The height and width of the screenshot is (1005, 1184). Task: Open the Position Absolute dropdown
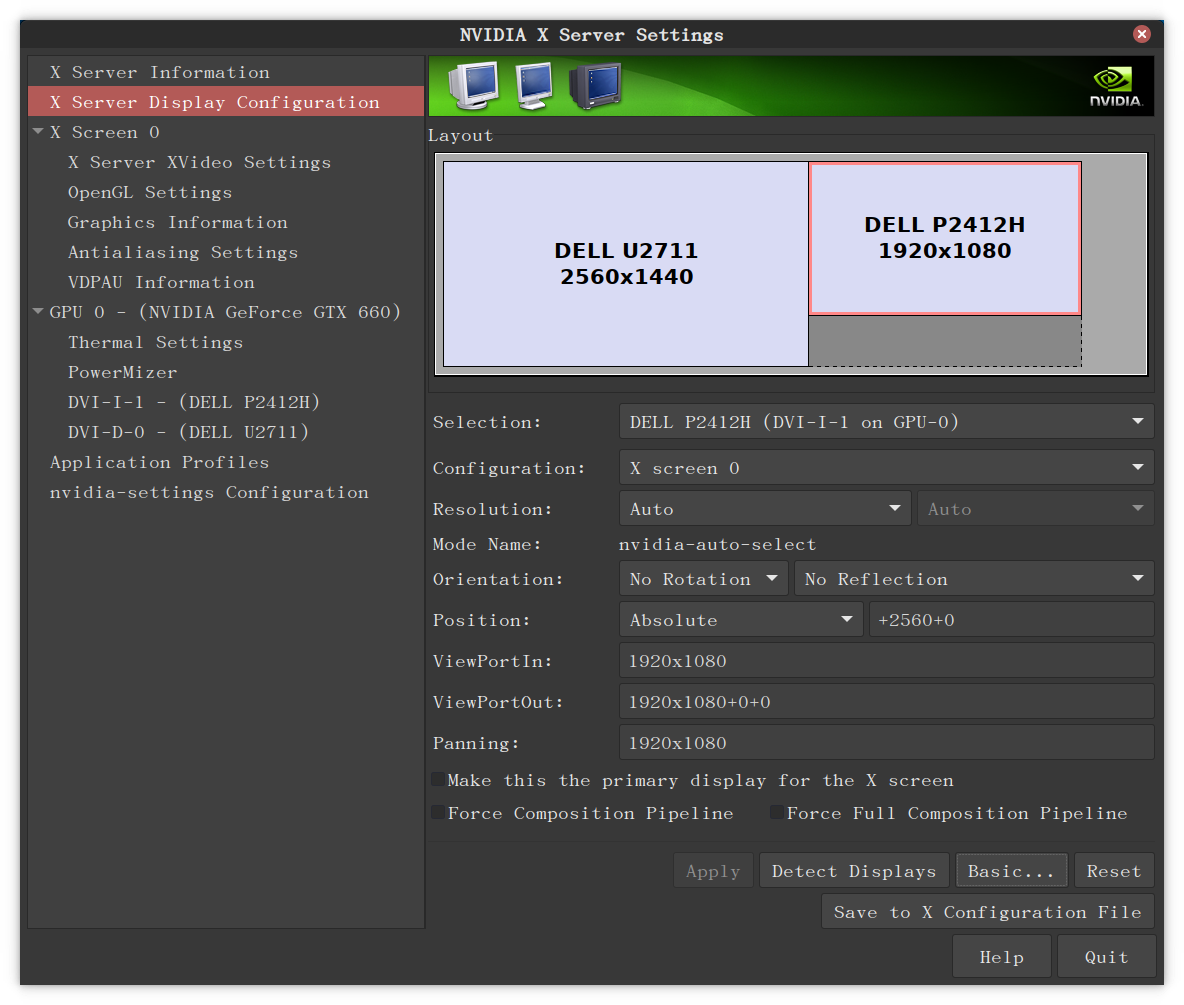741,619
